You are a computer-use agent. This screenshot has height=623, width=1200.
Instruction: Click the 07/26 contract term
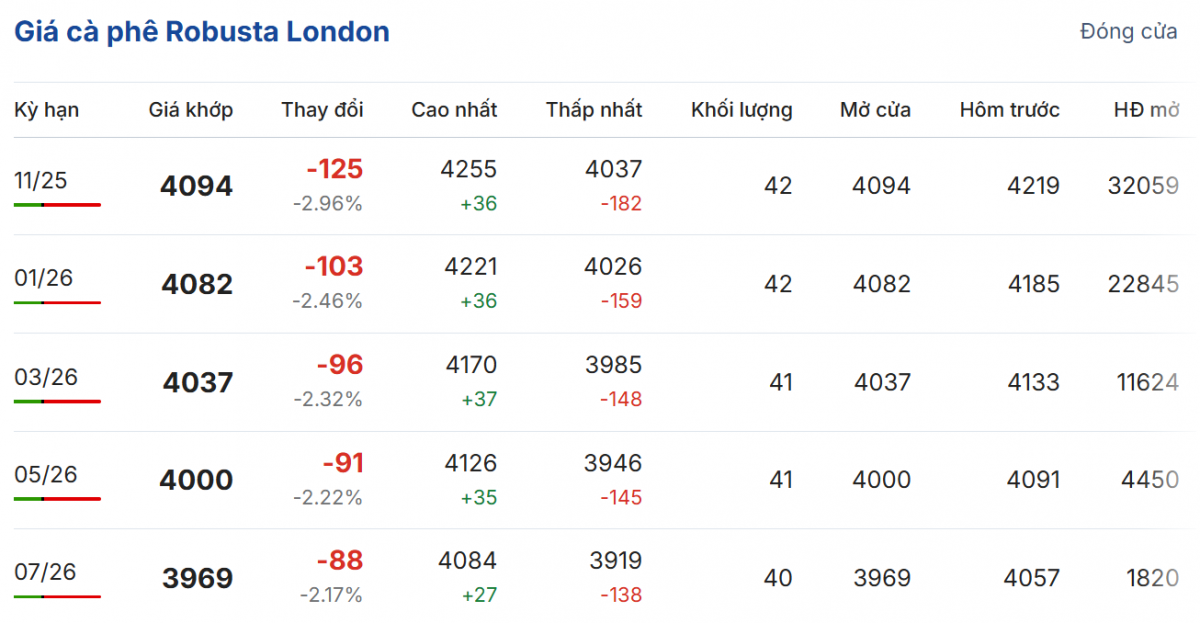point(45,572)
